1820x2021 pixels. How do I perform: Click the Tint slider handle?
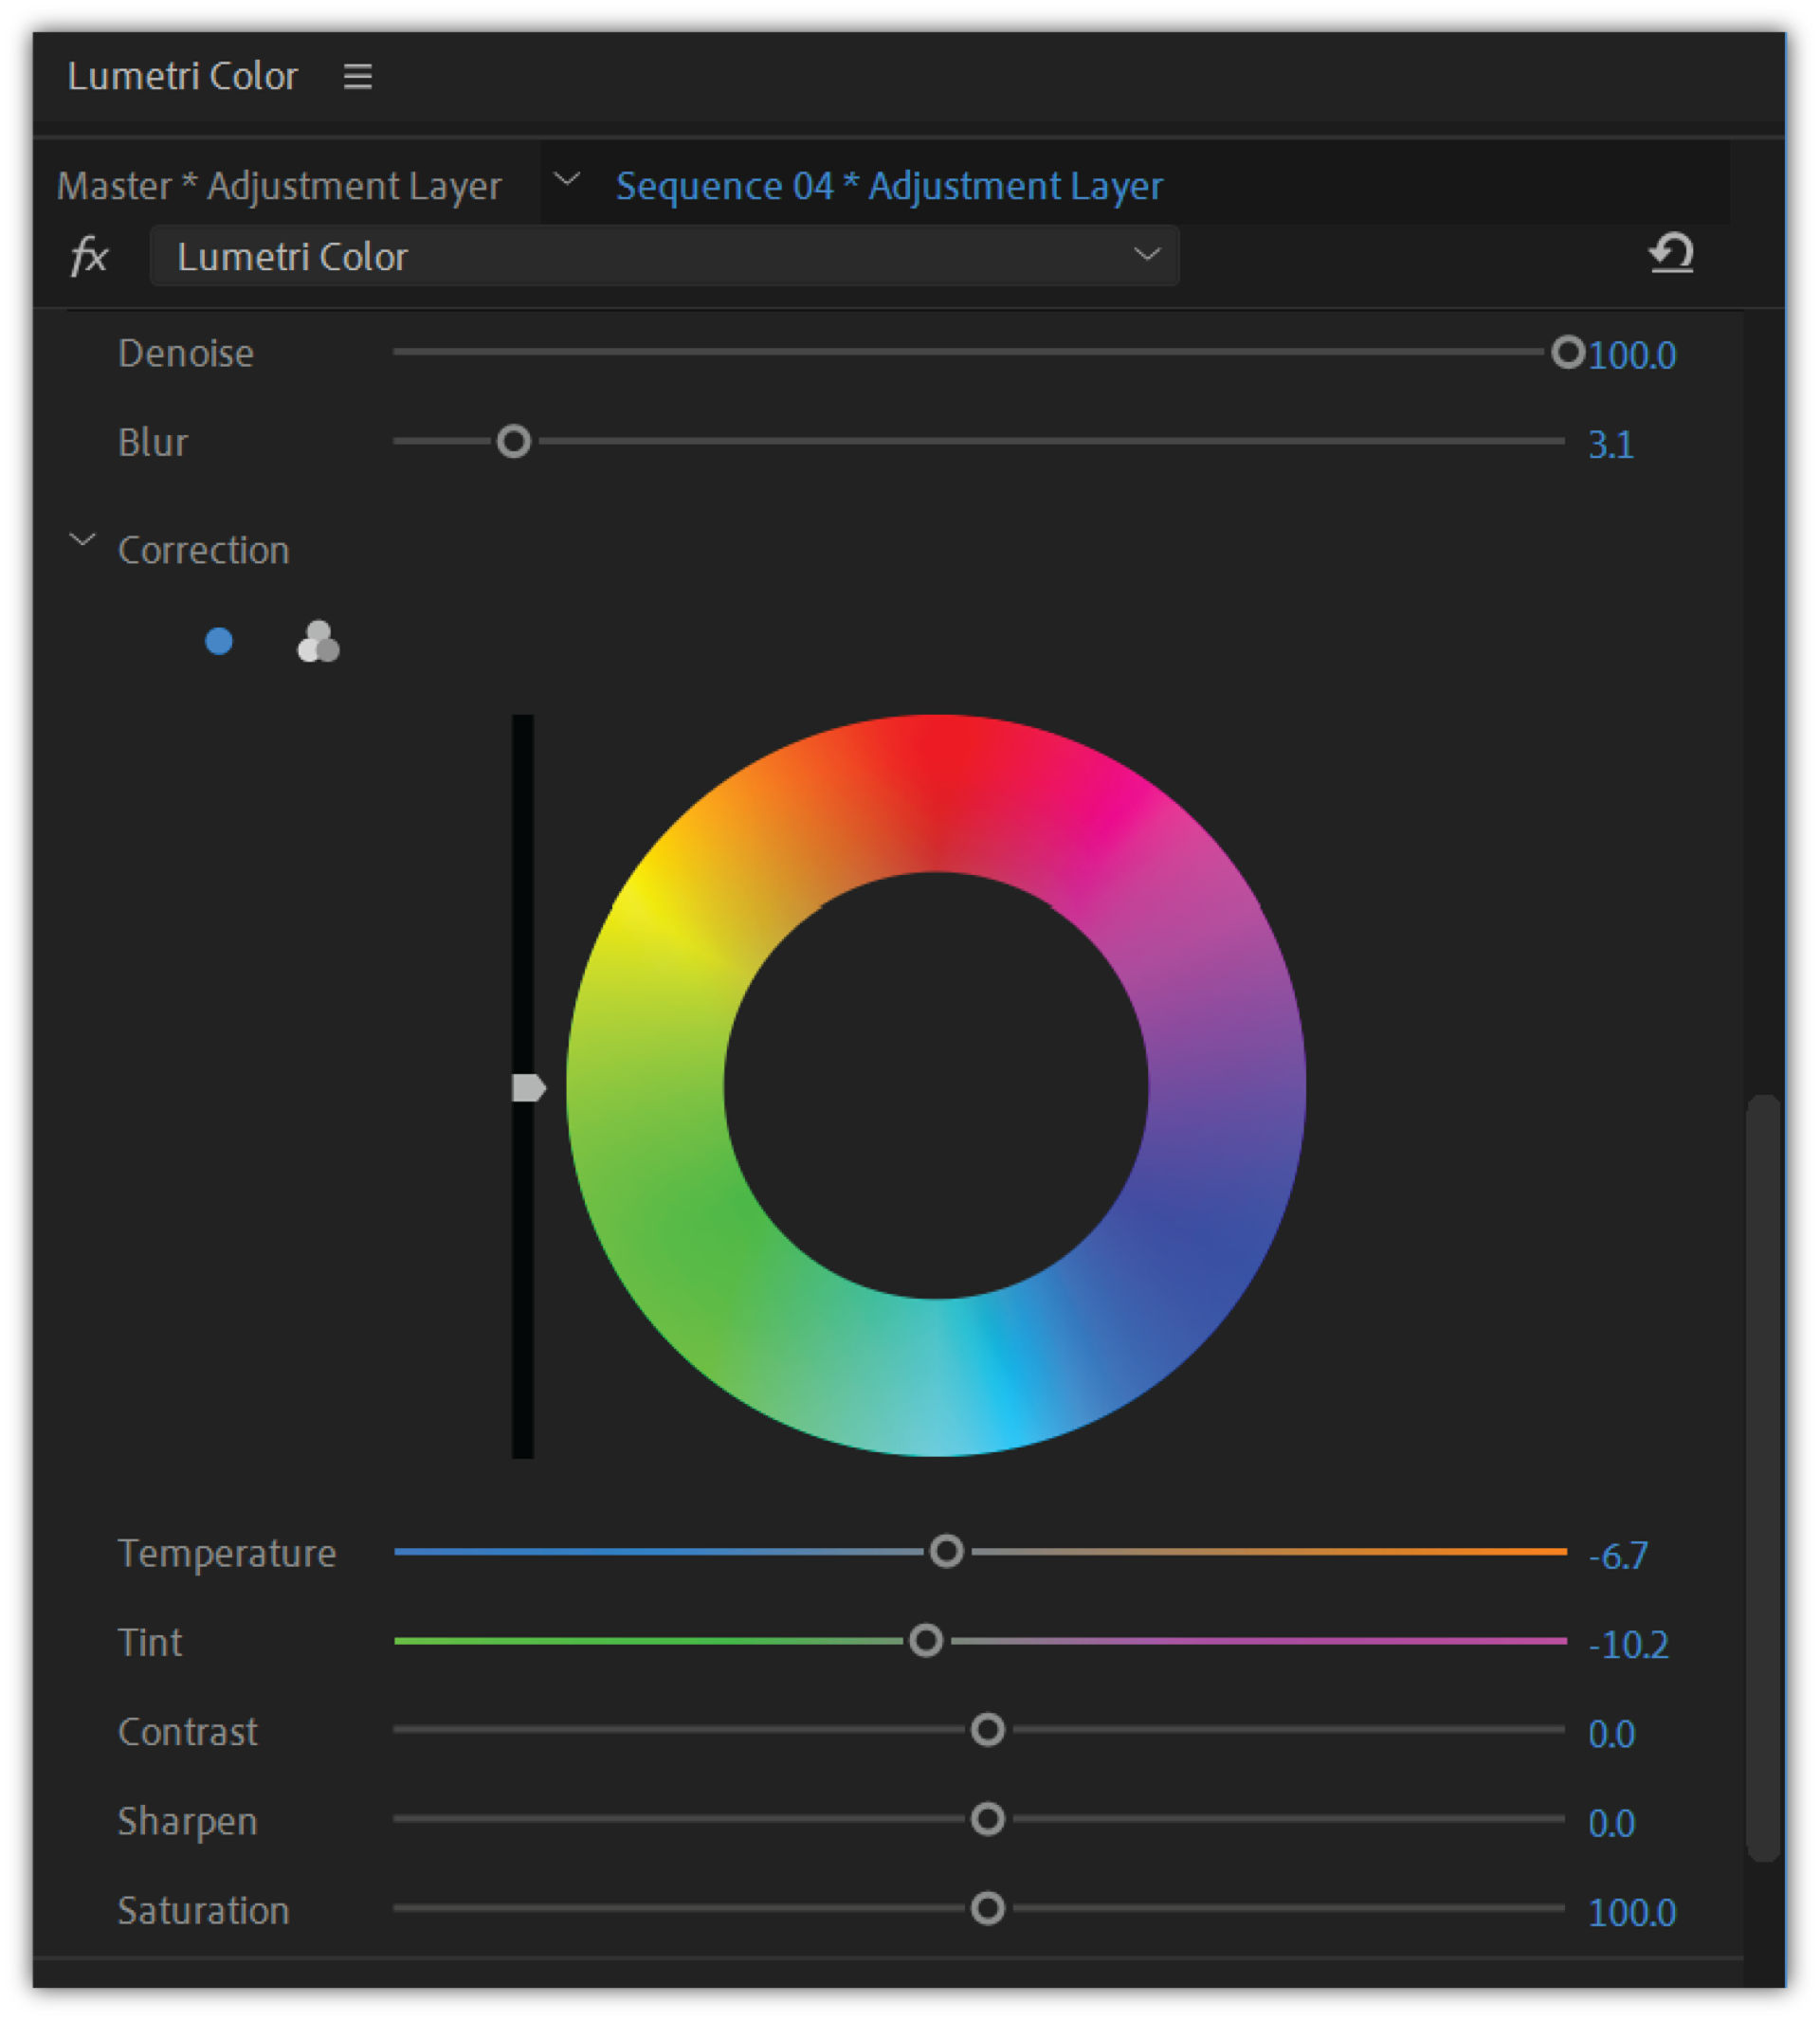click(925, 1641)
